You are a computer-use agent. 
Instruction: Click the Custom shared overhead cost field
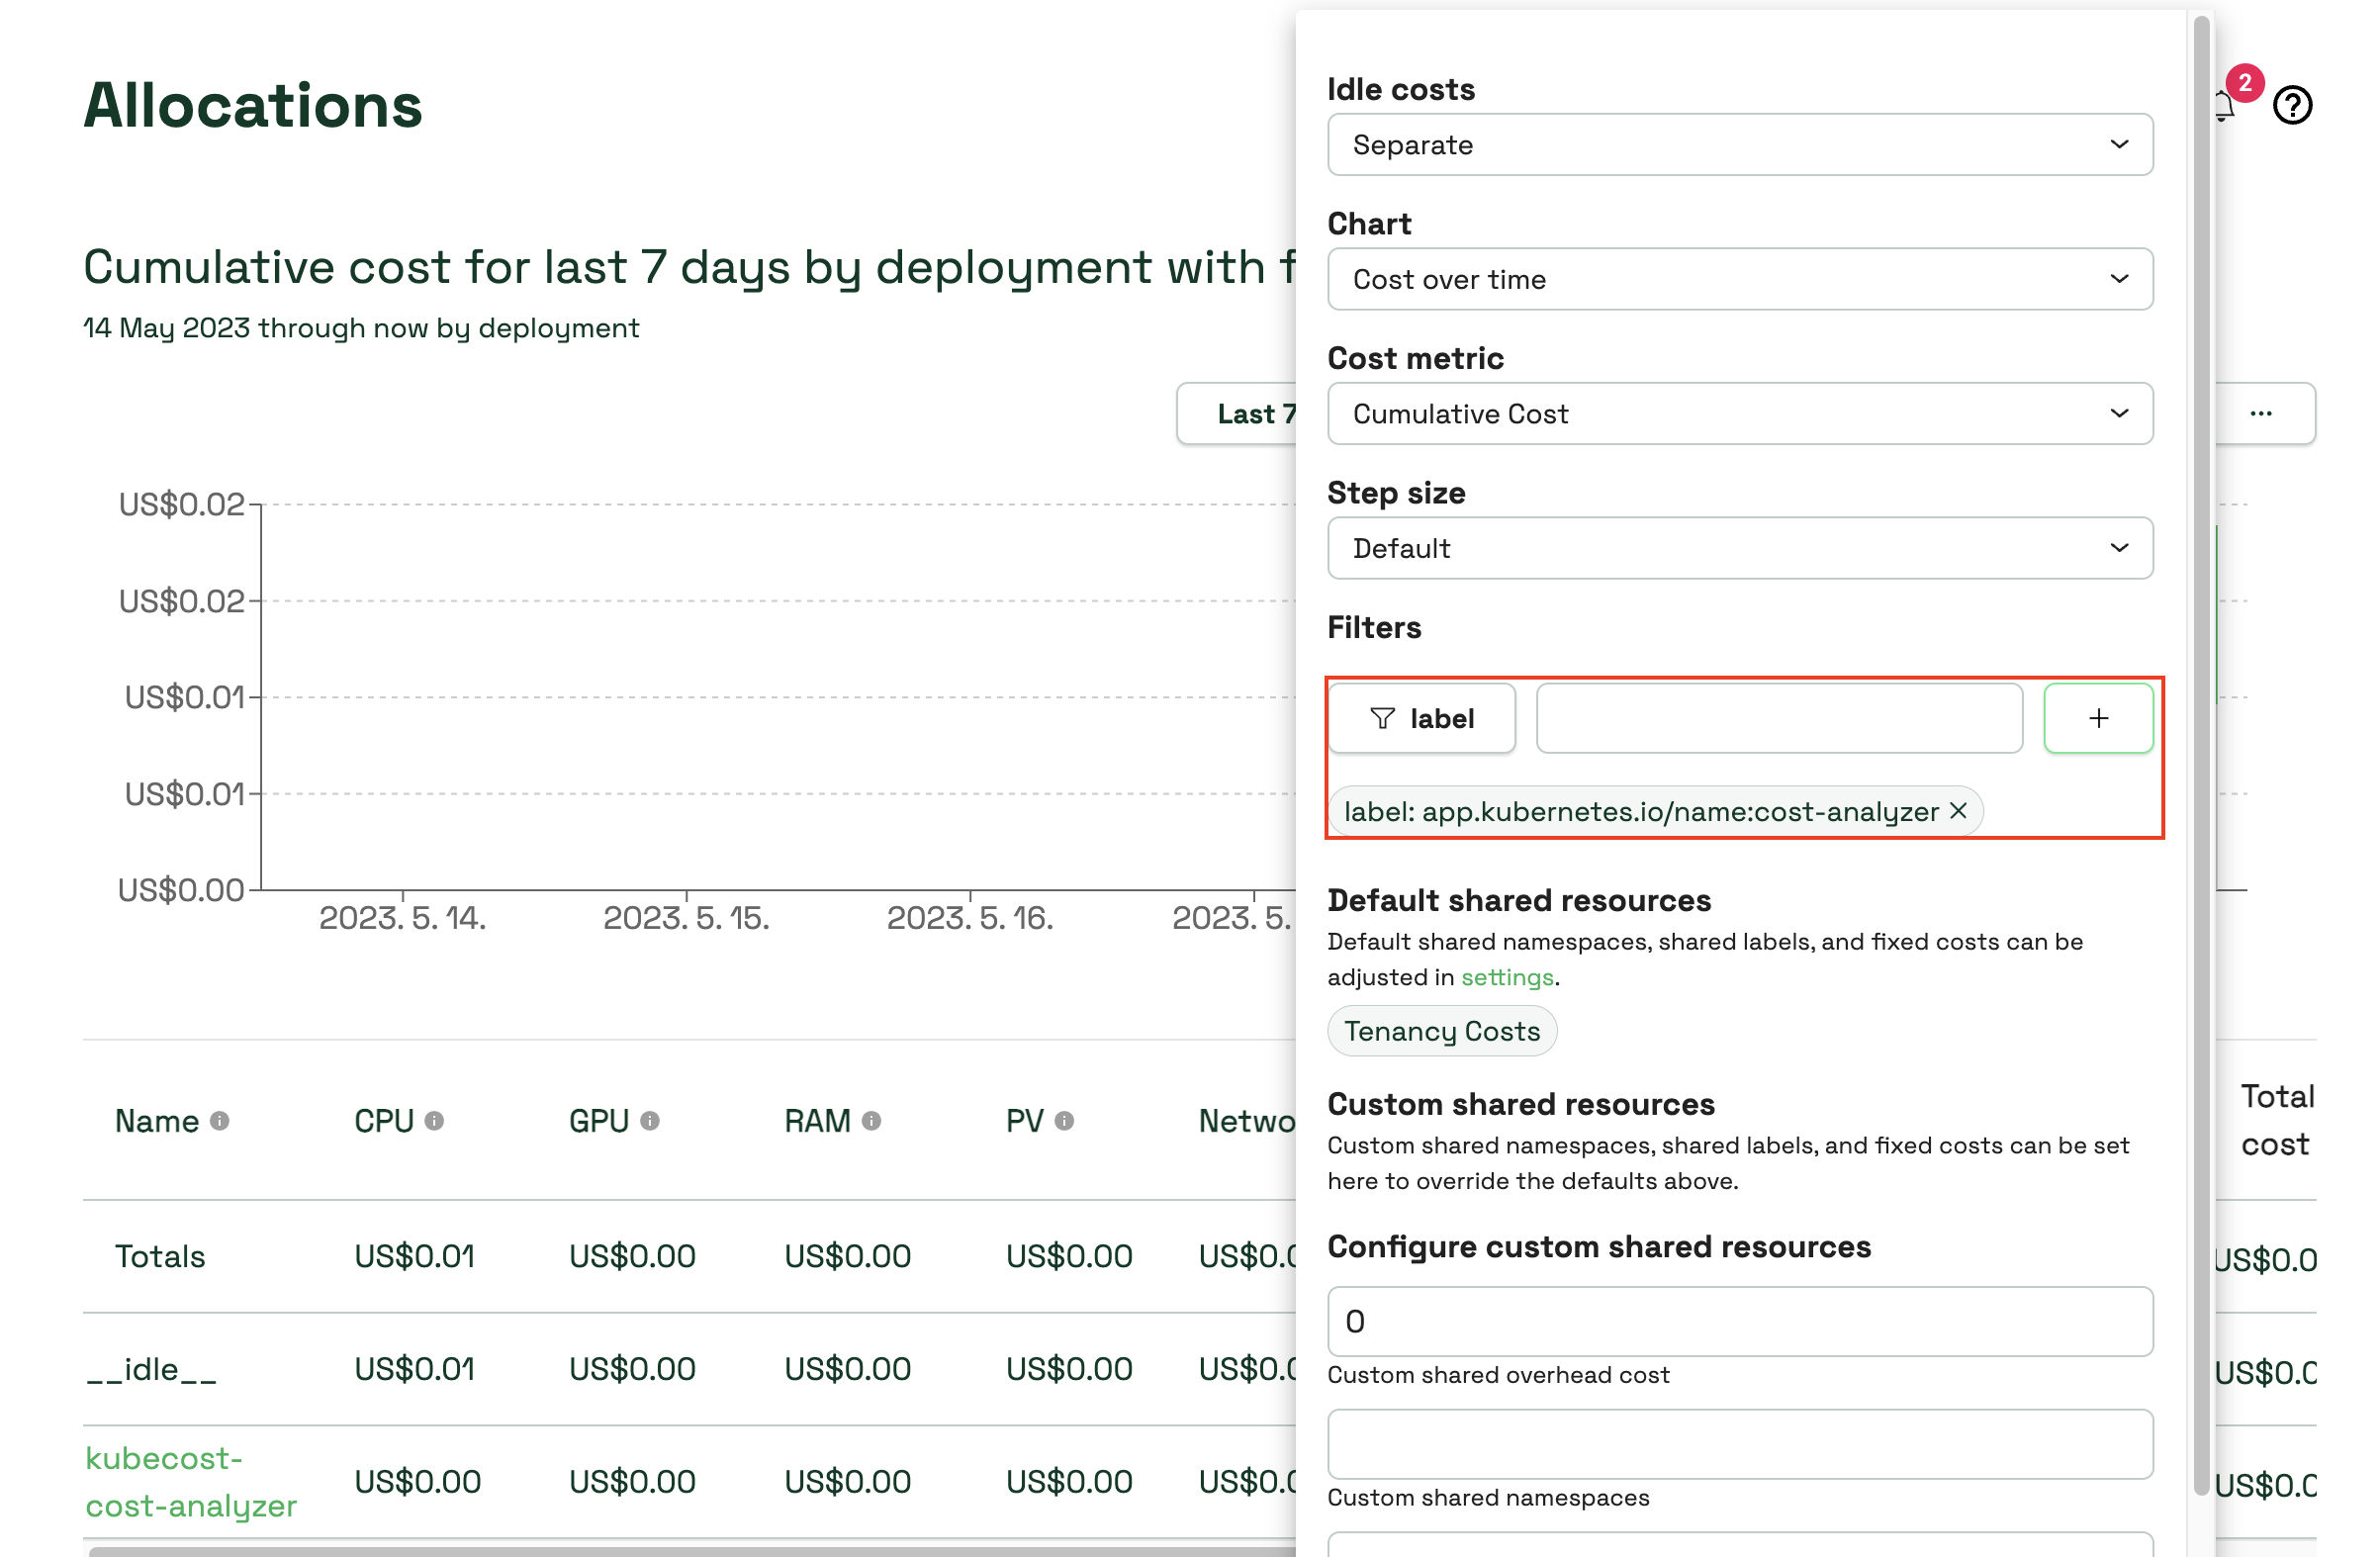1739,1321
